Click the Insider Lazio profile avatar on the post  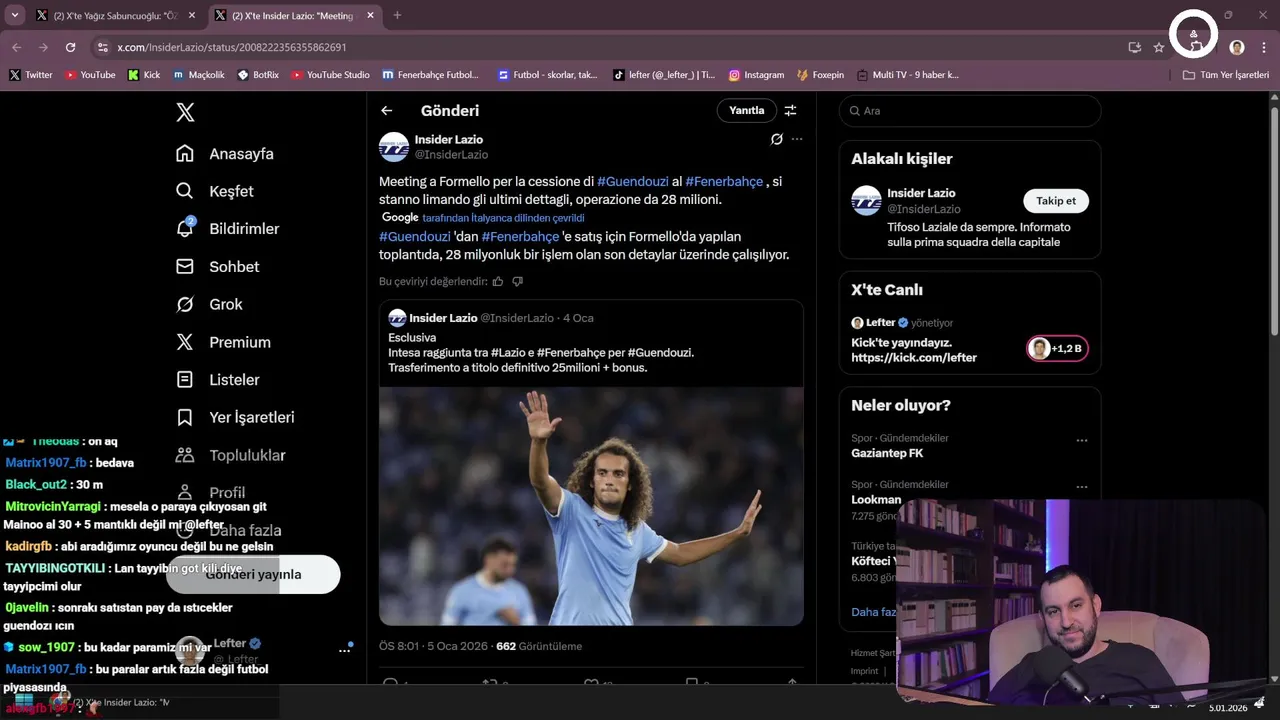(394, 147)
